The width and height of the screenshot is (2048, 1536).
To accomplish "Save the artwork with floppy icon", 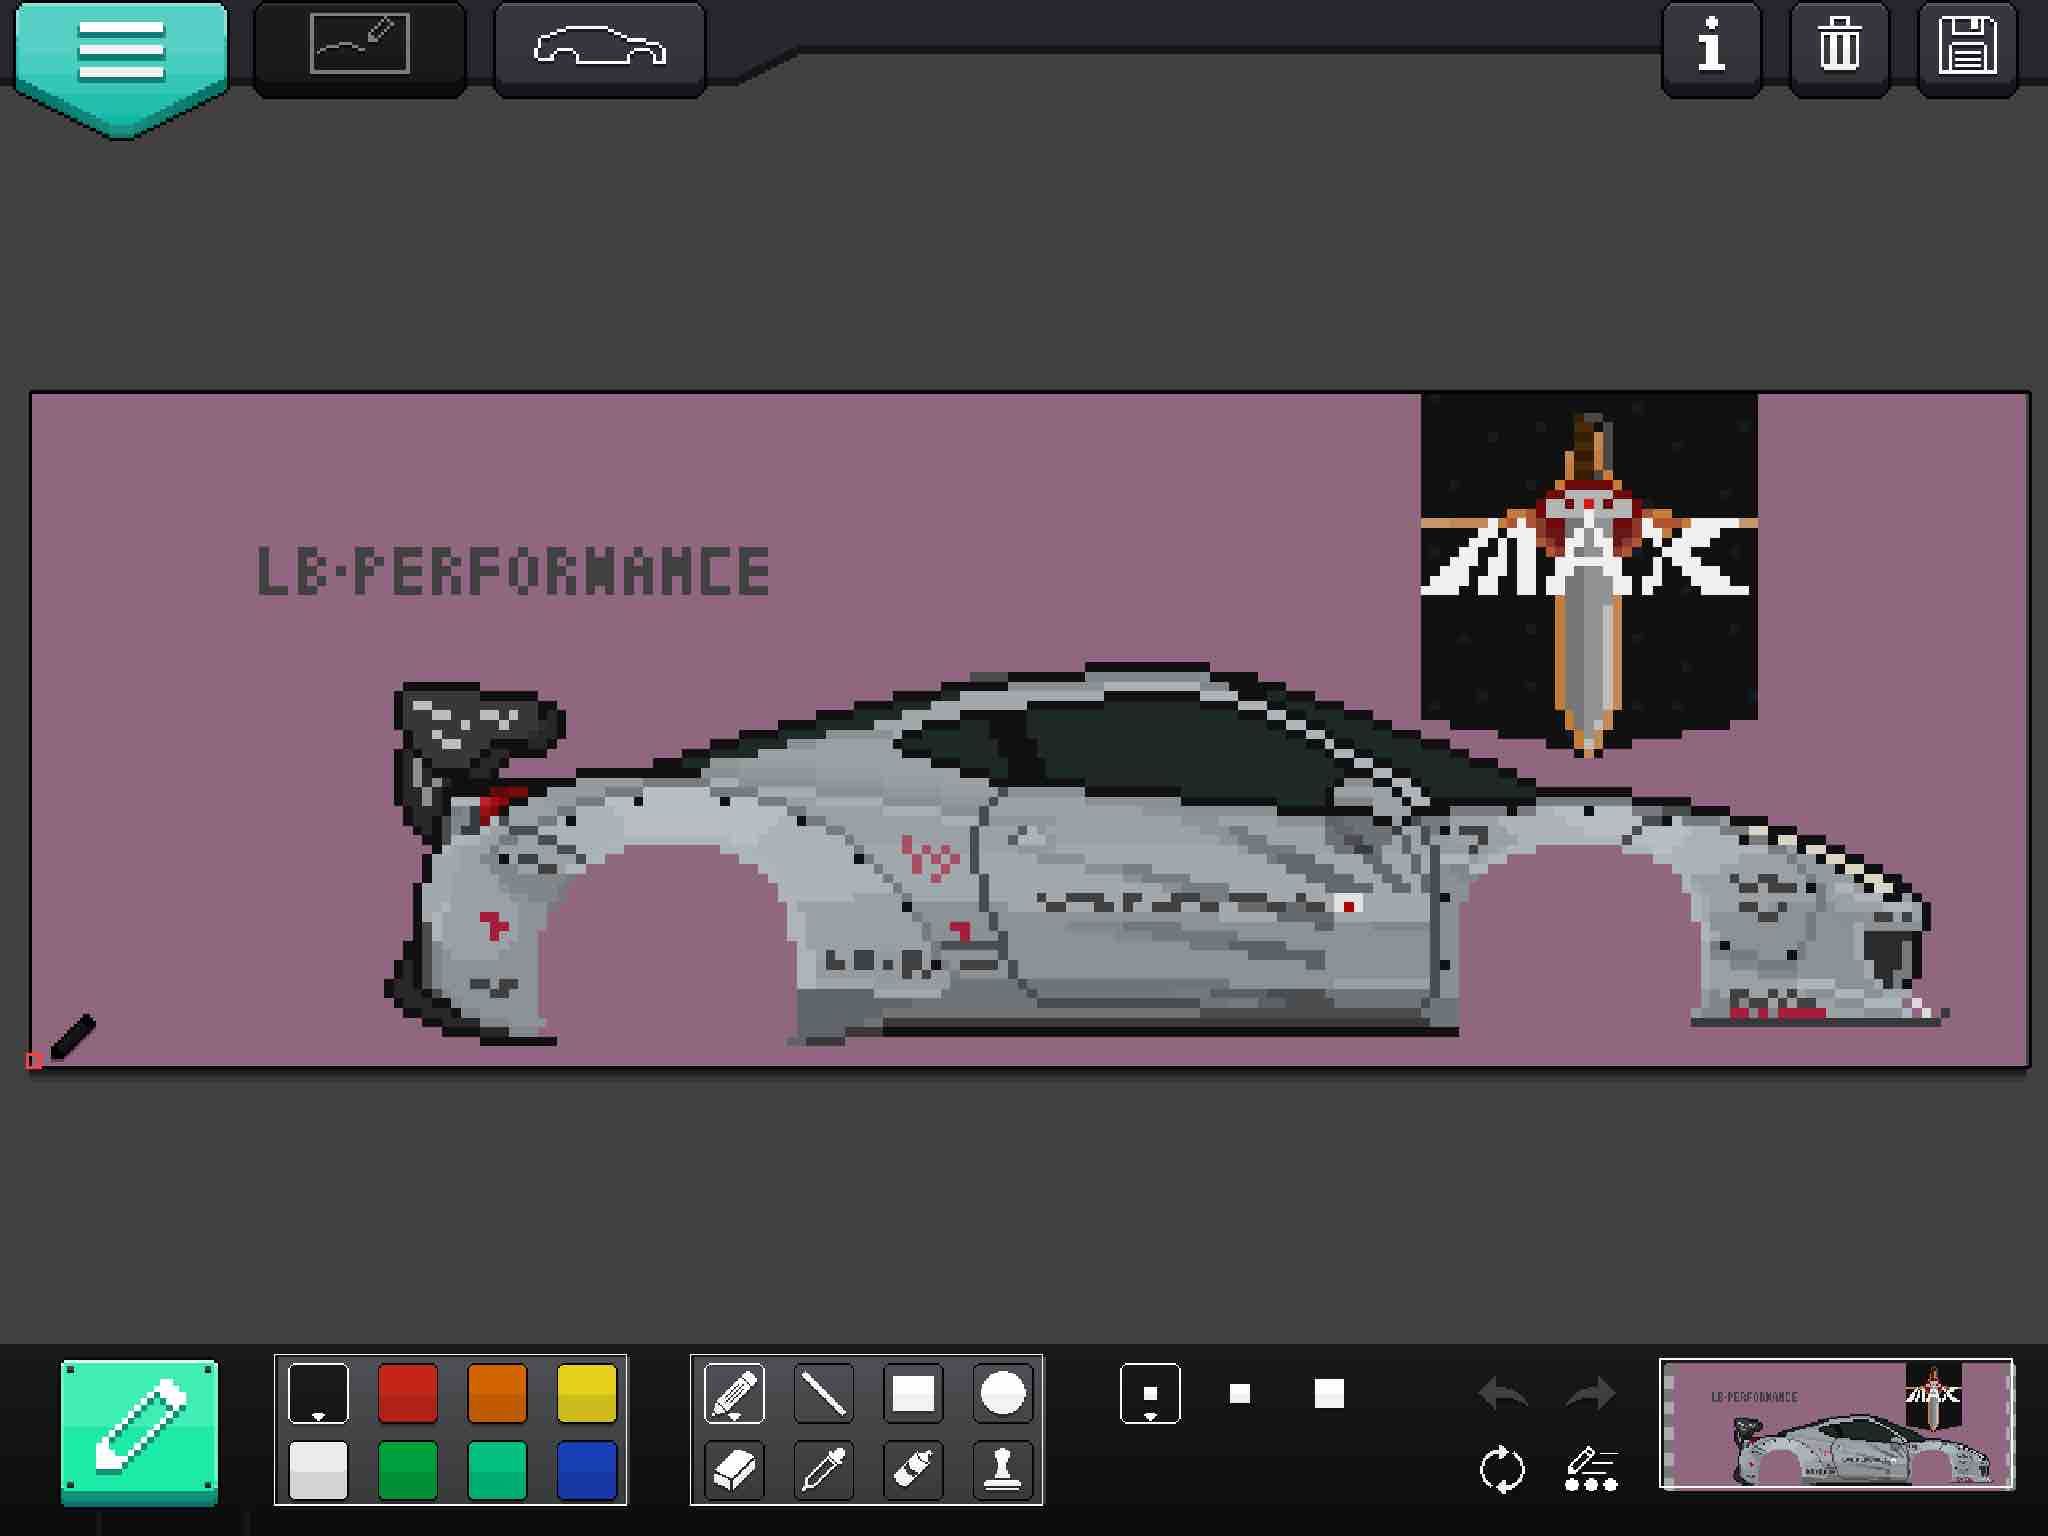I will click(1967, 47).
